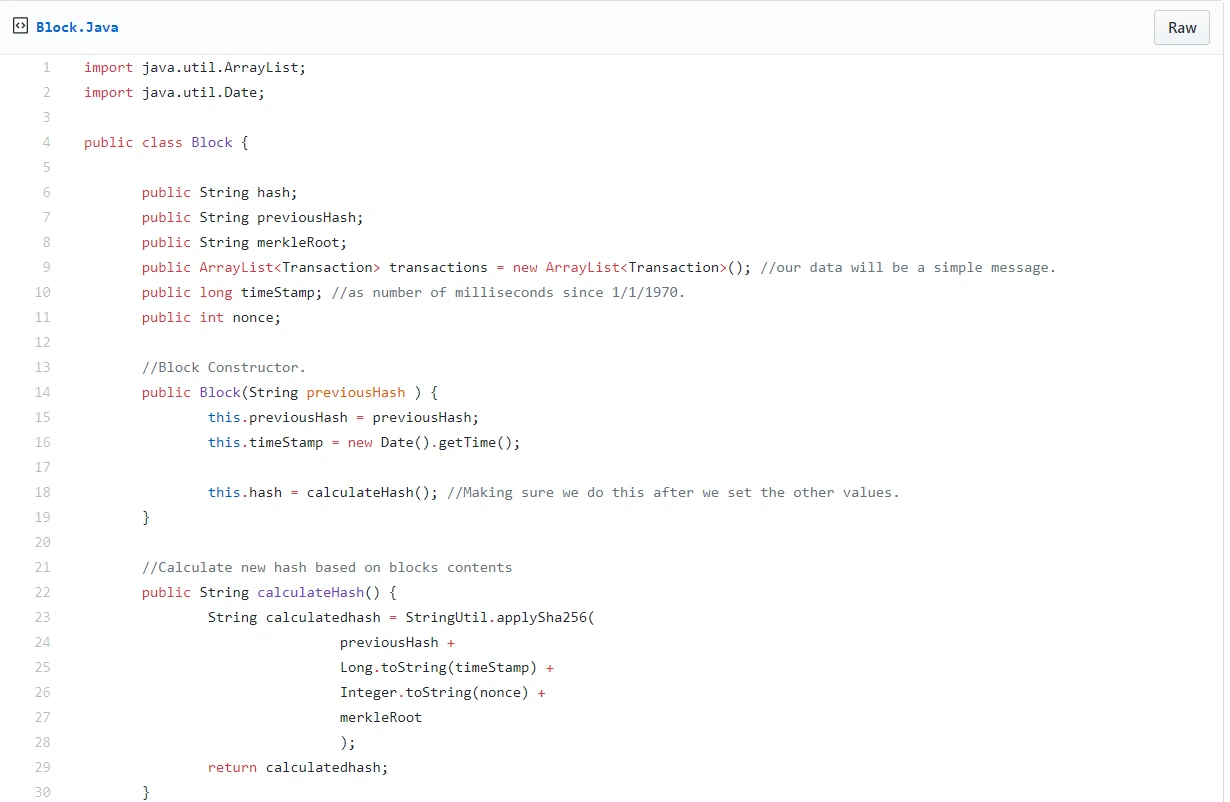This screenshot has width=1230, height=802.
Task: Click 'public String merkleRoot;' field line
Action: click(x=245, y=243)
